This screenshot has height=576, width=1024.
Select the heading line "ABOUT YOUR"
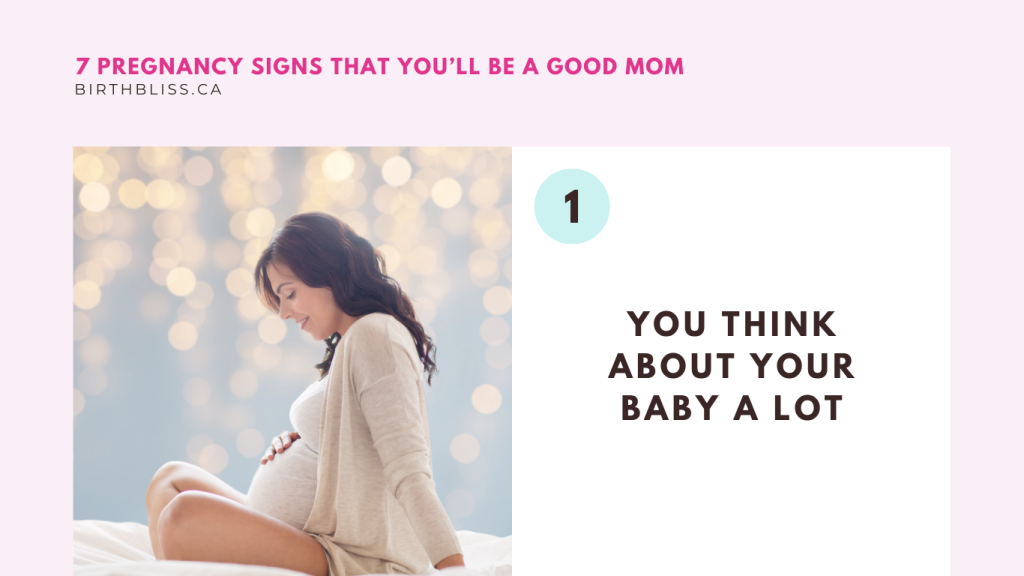tap(731, 366)
